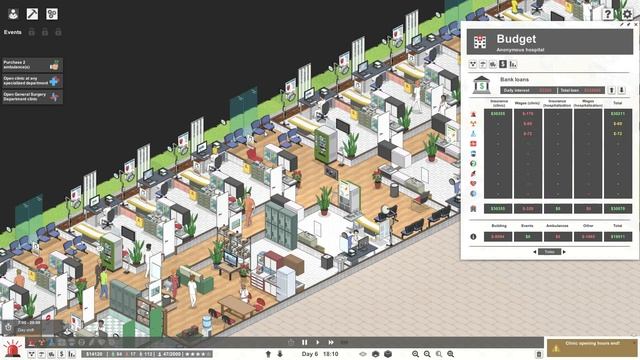Select the 'Purchase 2 ambulance(s)' objective
Viewport: 640px width, 360px height.
point(32,65)
